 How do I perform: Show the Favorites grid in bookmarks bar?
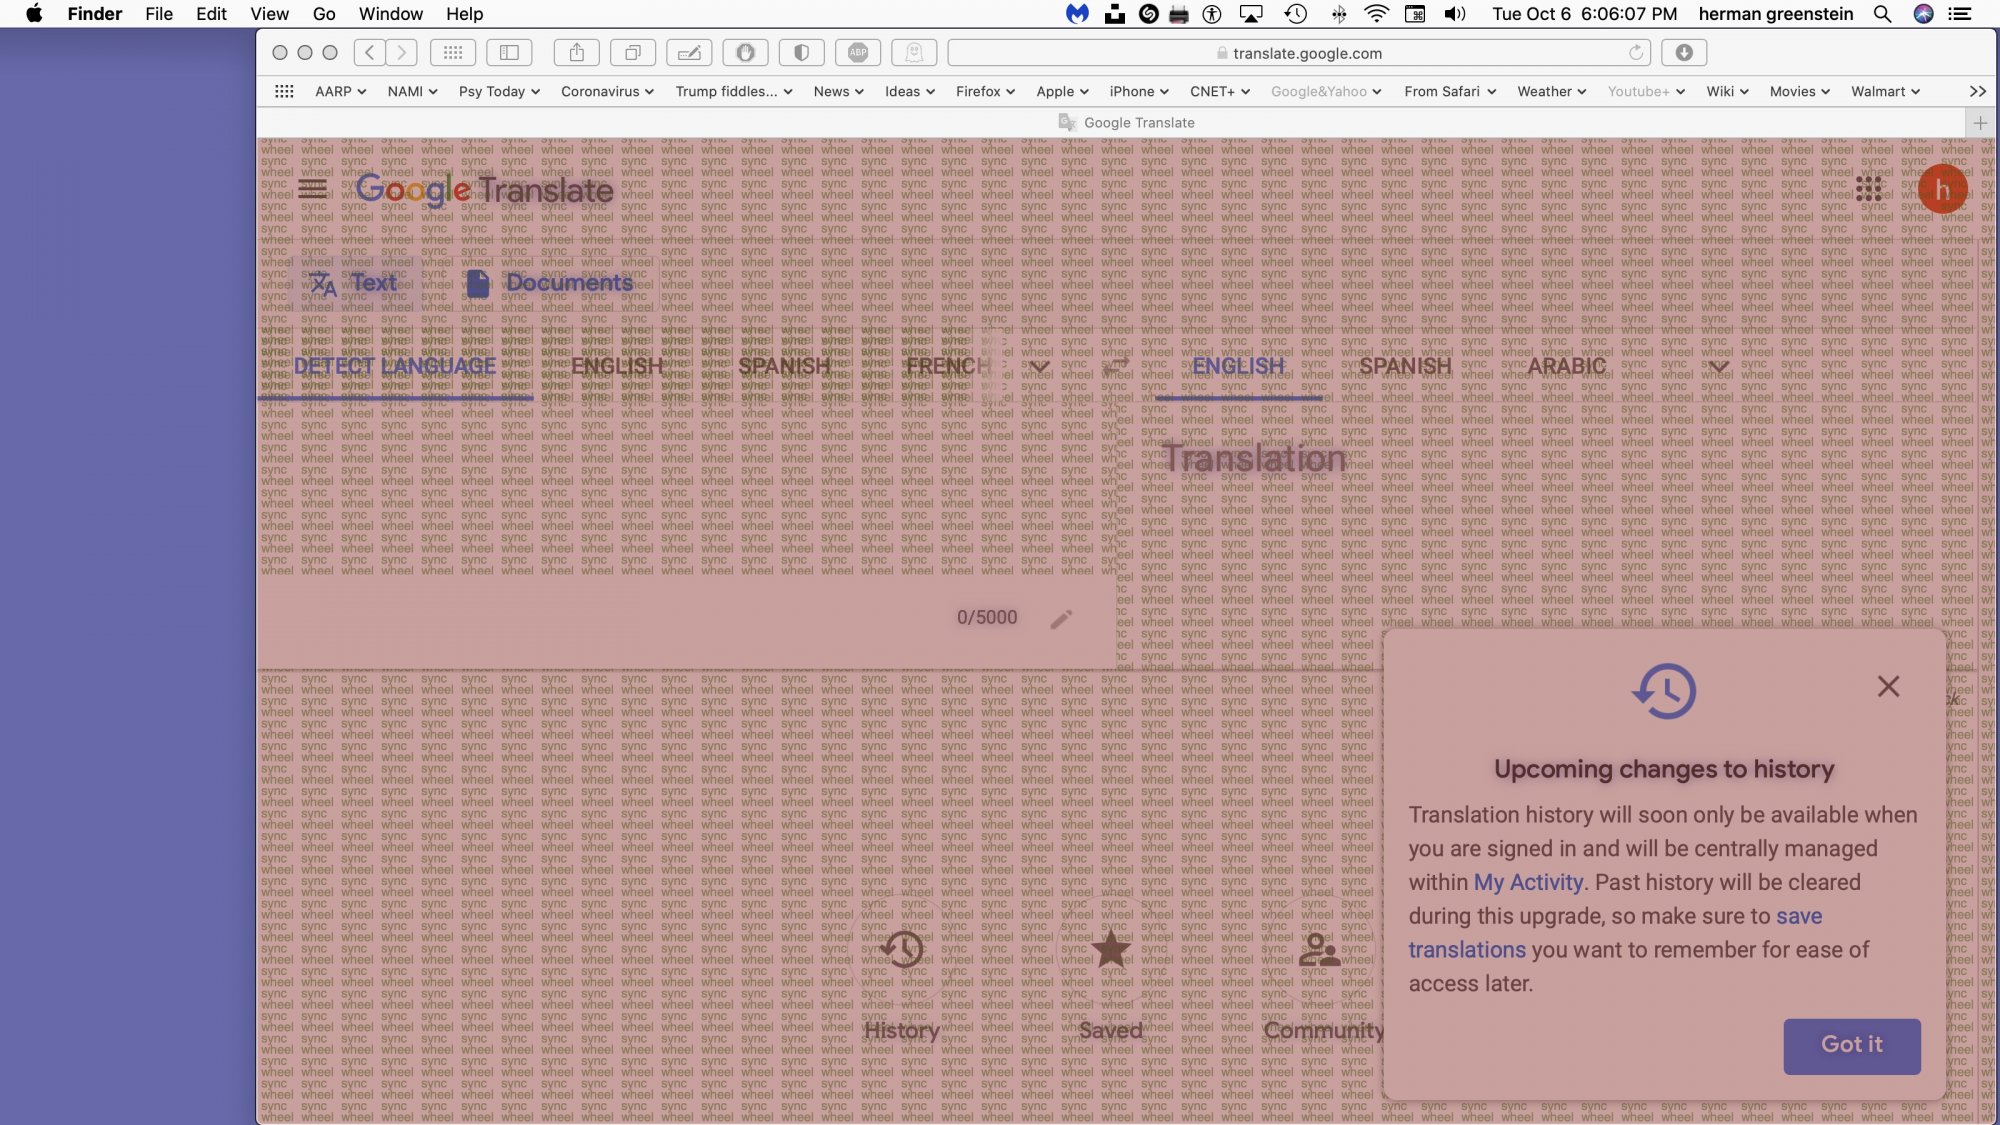point(284,91)
